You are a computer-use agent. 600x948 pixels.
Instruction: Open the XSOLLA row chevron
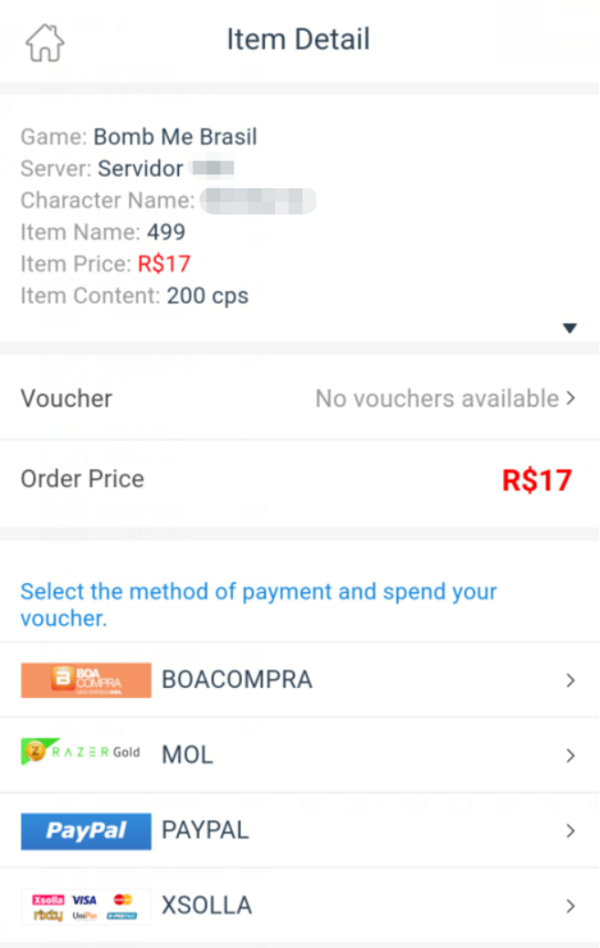(x=571, y=906)
